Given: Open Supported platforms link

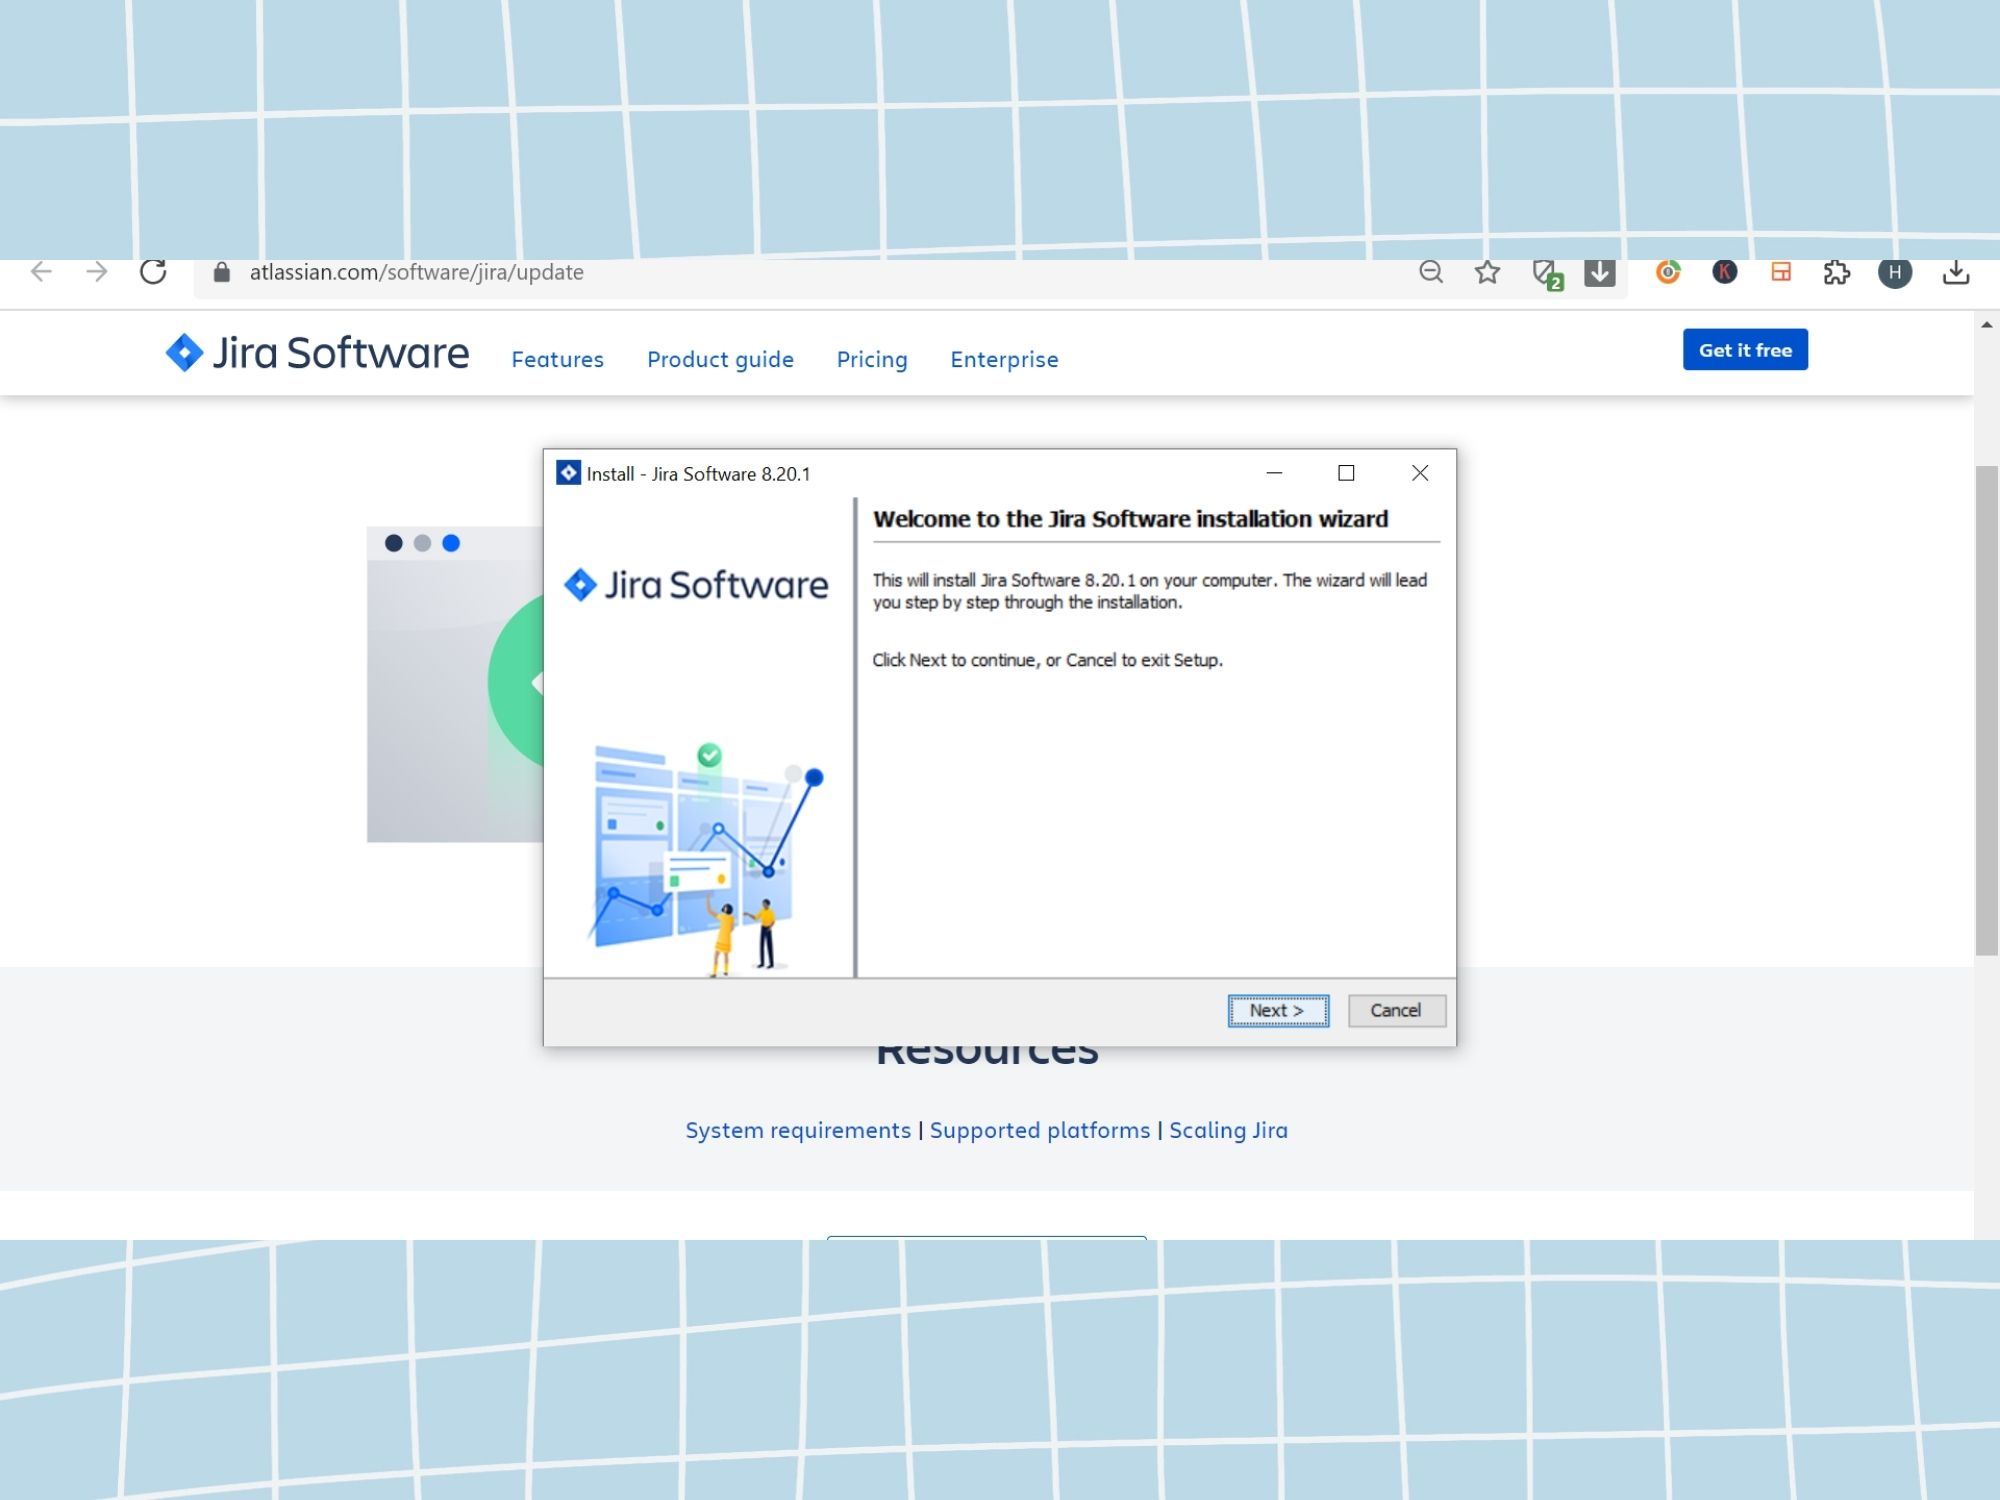Looking at the screenshot, I should point(1040,1130).
